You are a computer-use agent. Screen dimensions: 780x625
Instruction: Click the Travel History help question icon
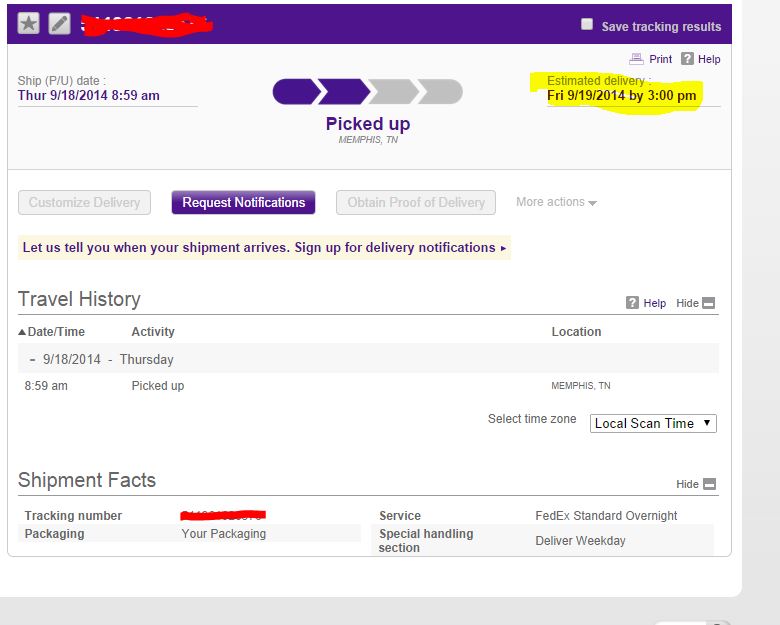[x=632, y=303]
